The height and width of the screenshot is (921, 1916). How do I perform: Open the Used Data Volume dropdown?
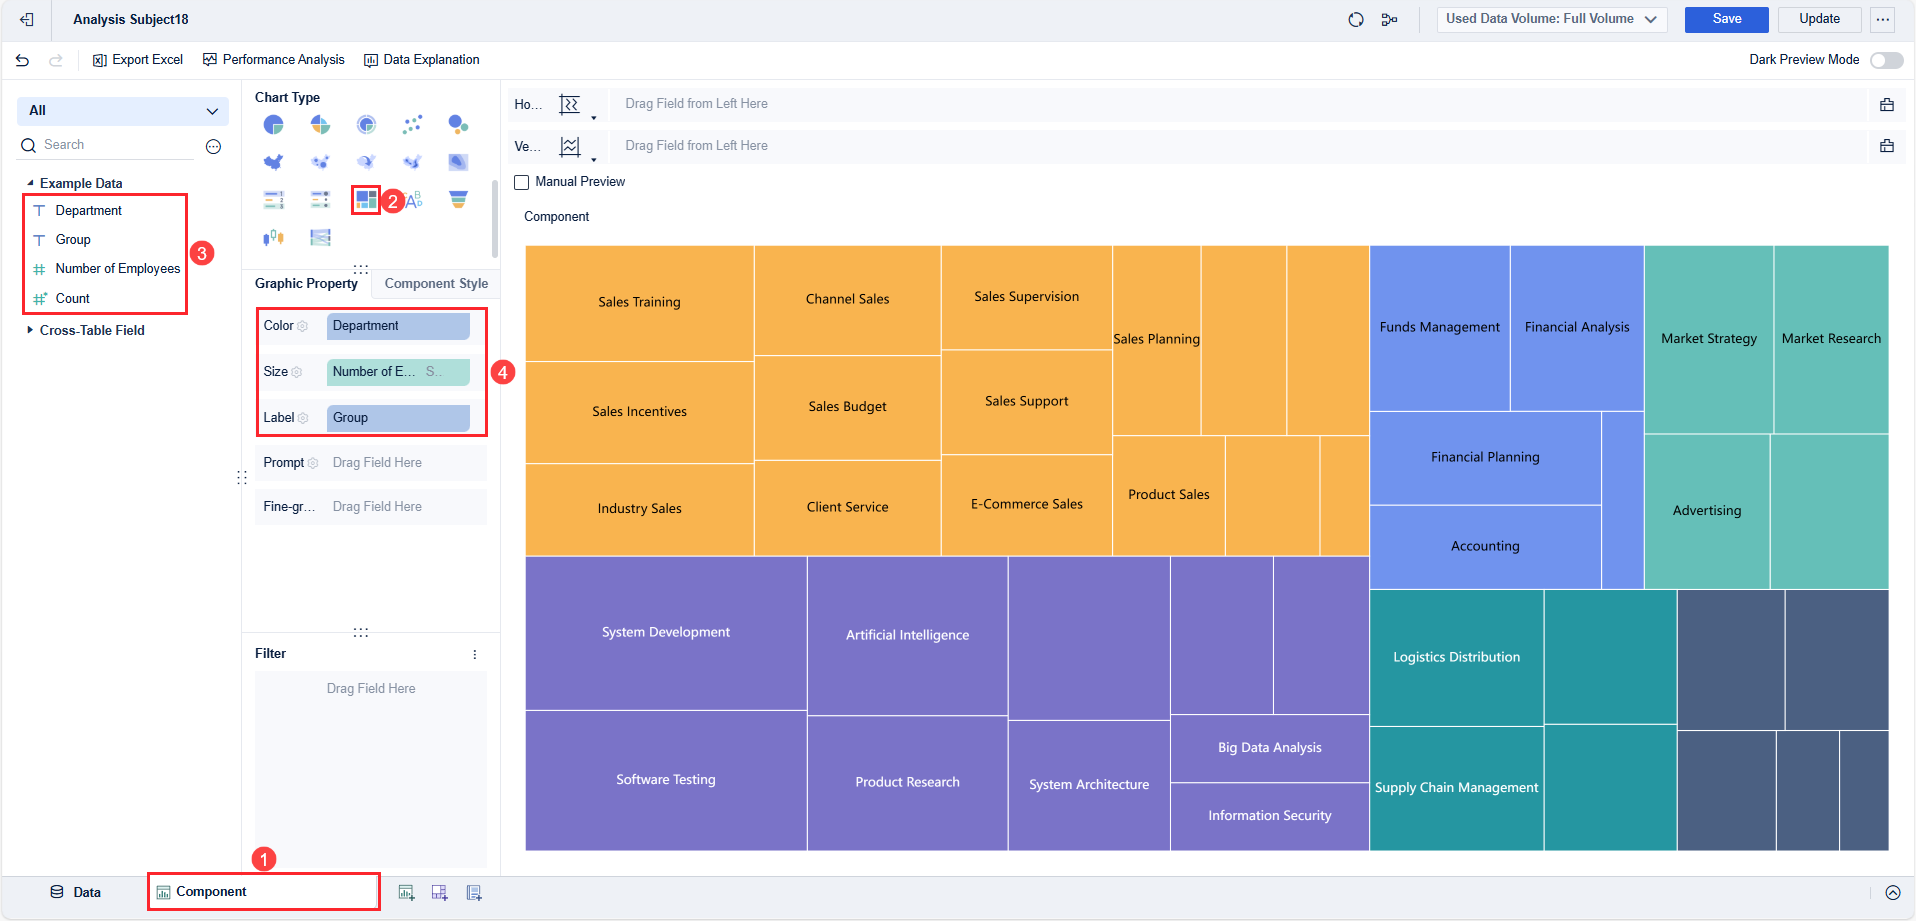[1551, 19]
